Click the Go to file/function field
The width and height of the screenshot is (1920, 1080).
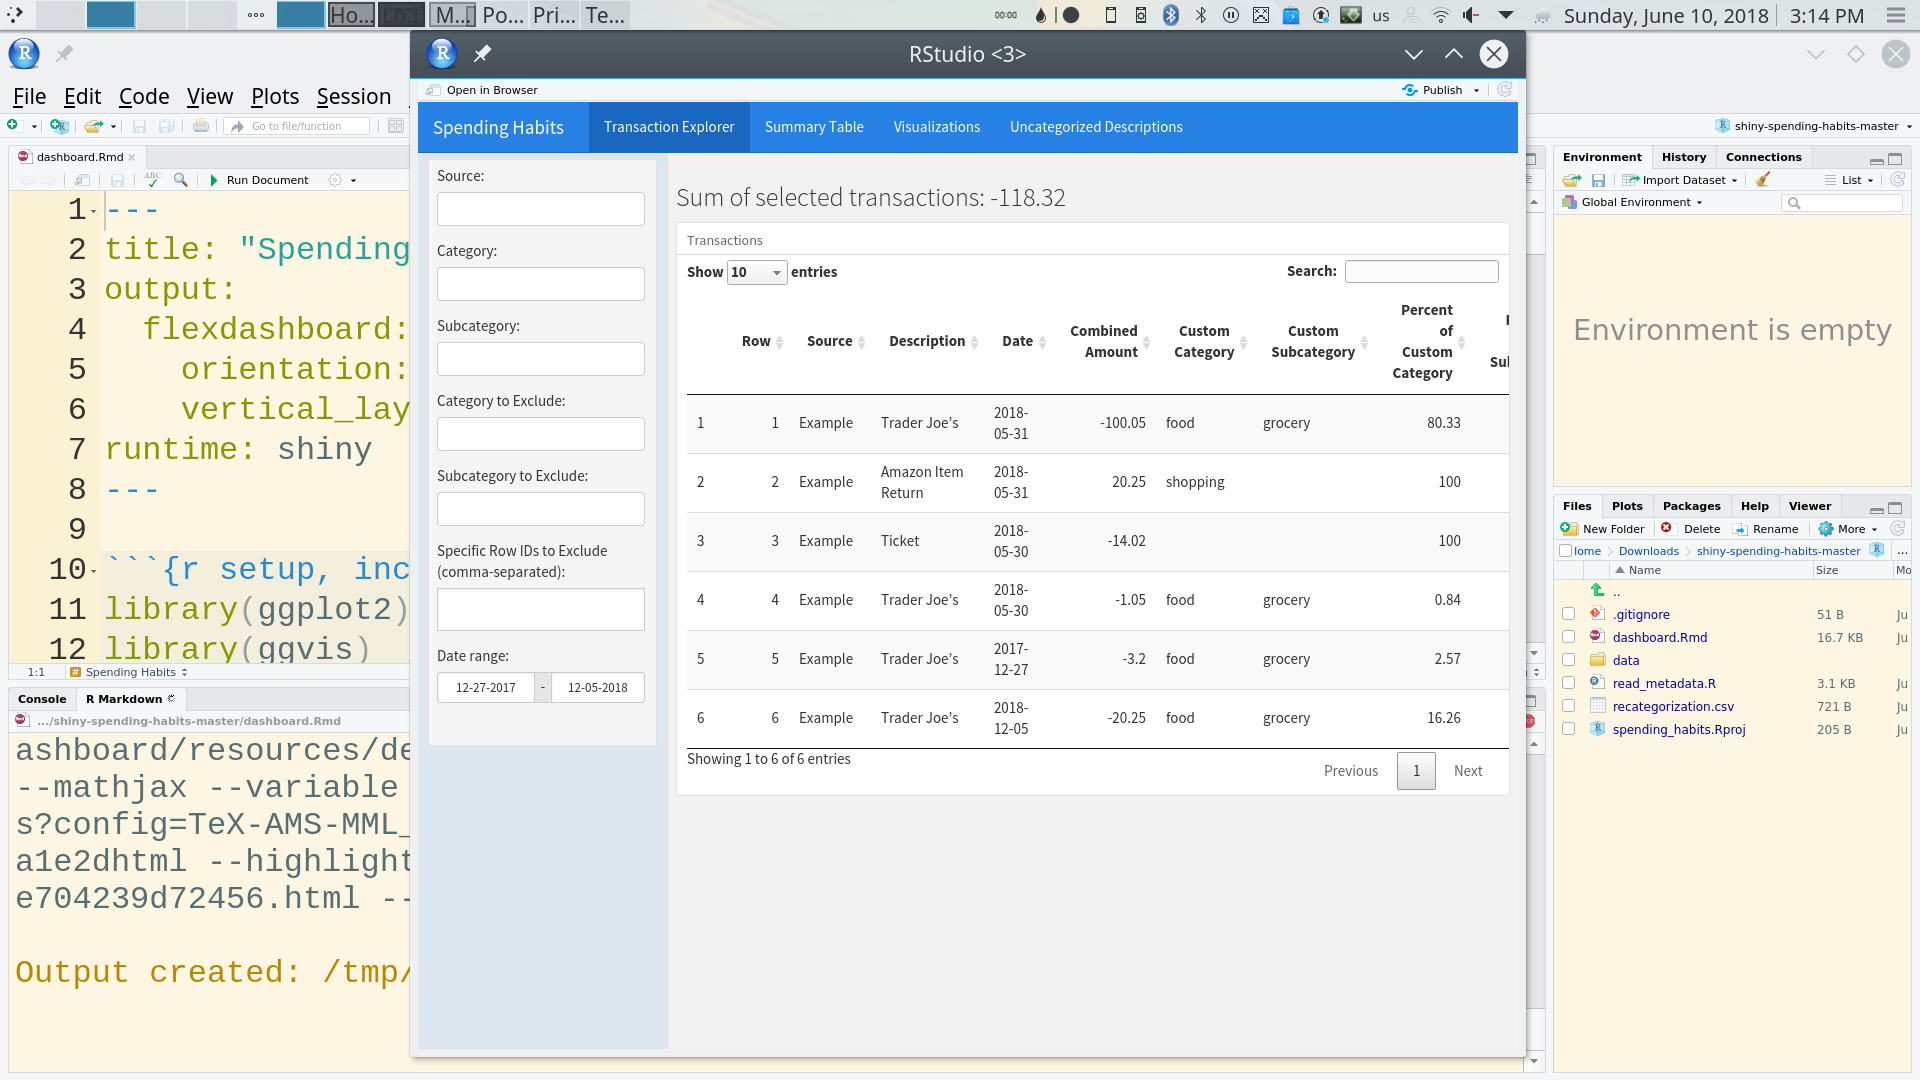click(297, 126)
